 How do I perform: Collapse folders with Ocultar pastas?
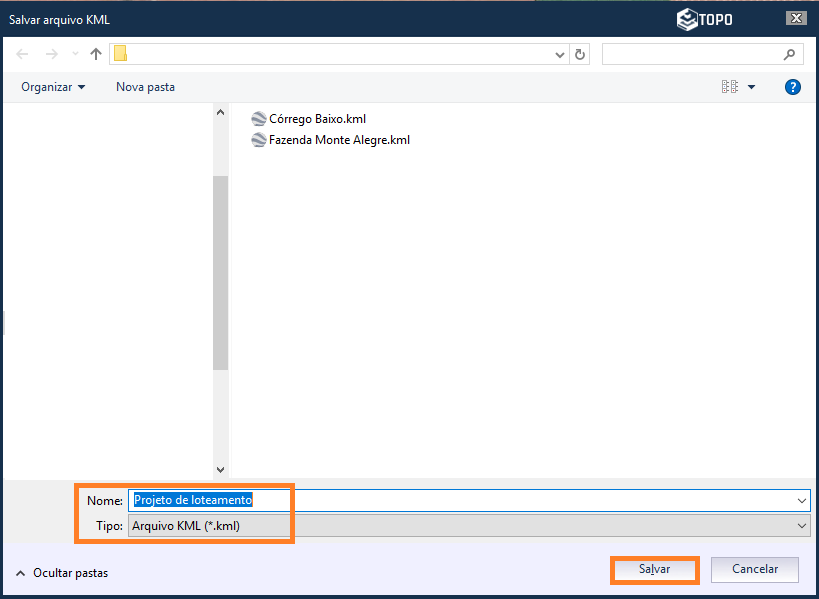62,573
